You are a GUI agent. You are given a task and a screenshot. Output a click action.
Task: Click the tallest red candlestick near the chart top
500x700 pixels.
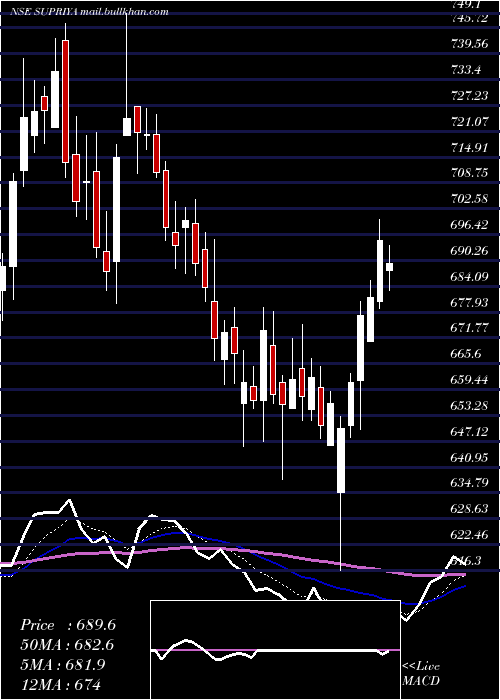[x=66, y=101]
